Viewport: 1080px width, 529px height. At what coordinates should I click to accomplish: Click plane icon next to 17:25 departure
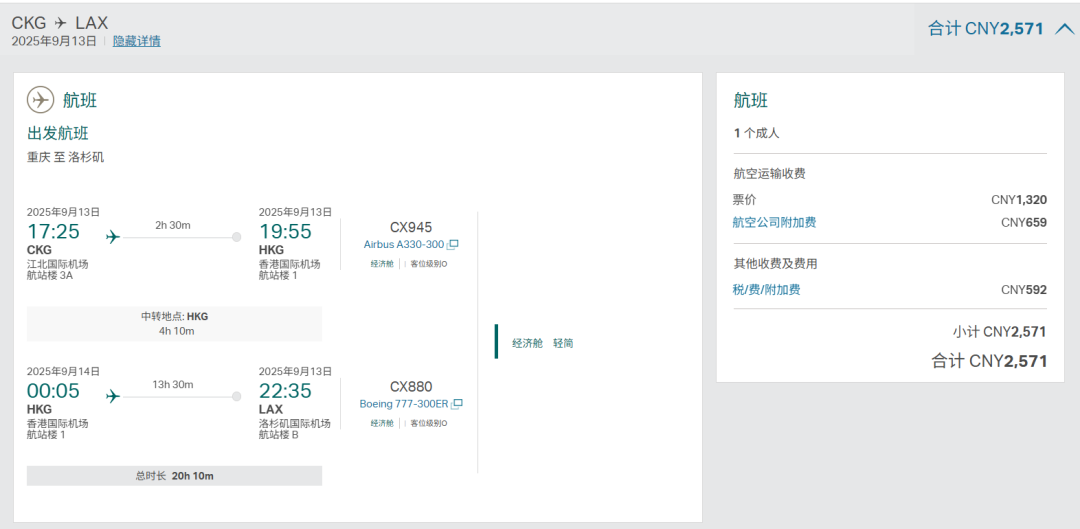112,236
